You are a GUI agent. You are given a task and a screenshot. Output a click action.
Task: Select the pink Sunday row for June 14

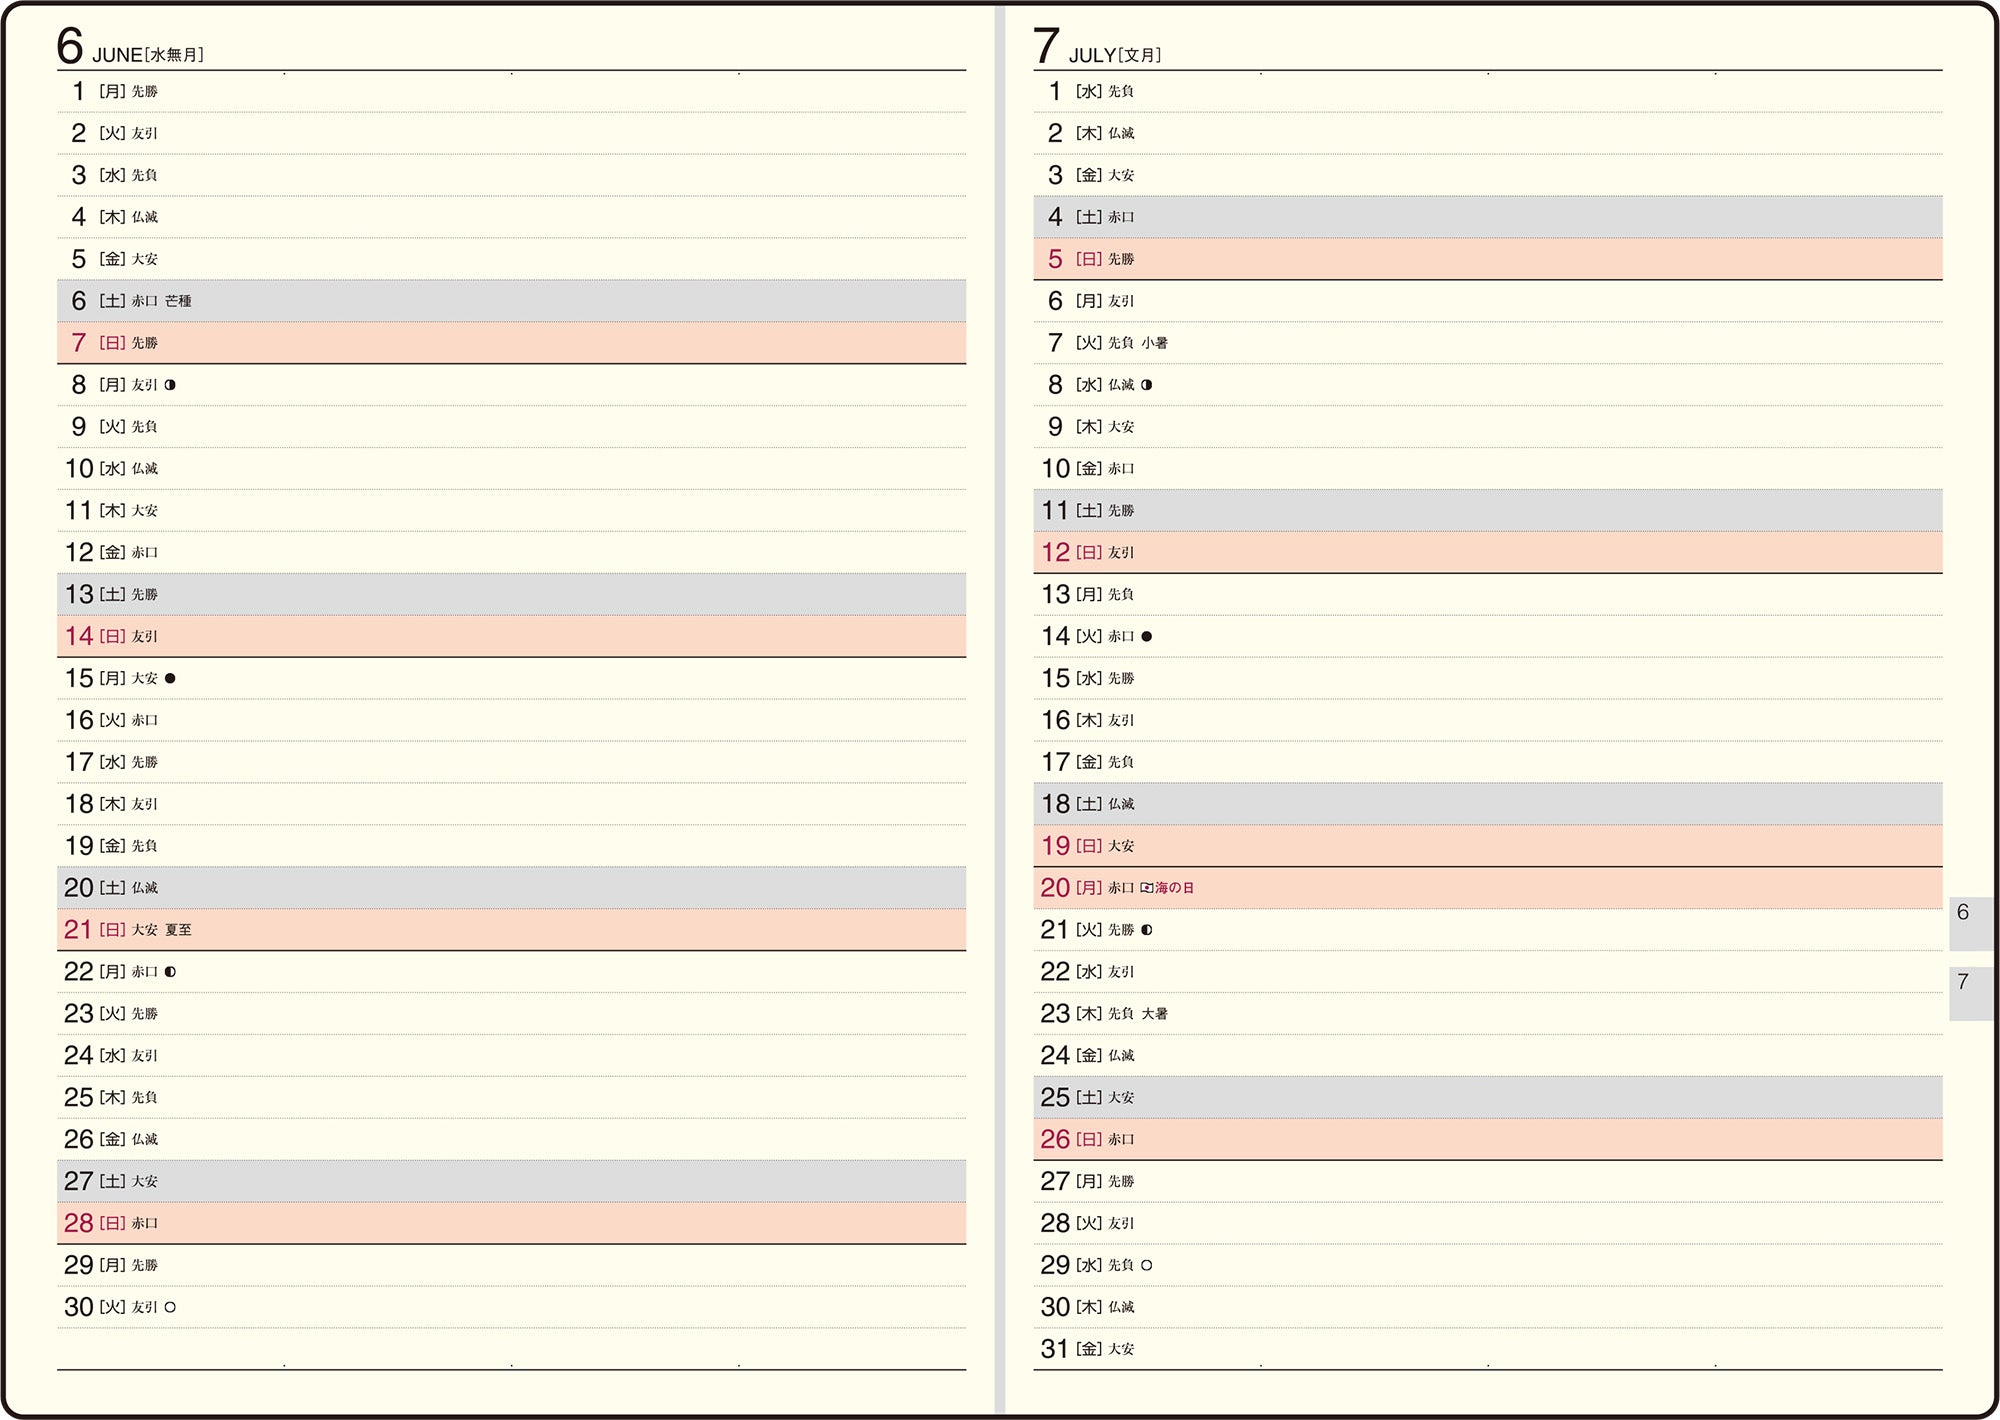(x=511, y=636)
